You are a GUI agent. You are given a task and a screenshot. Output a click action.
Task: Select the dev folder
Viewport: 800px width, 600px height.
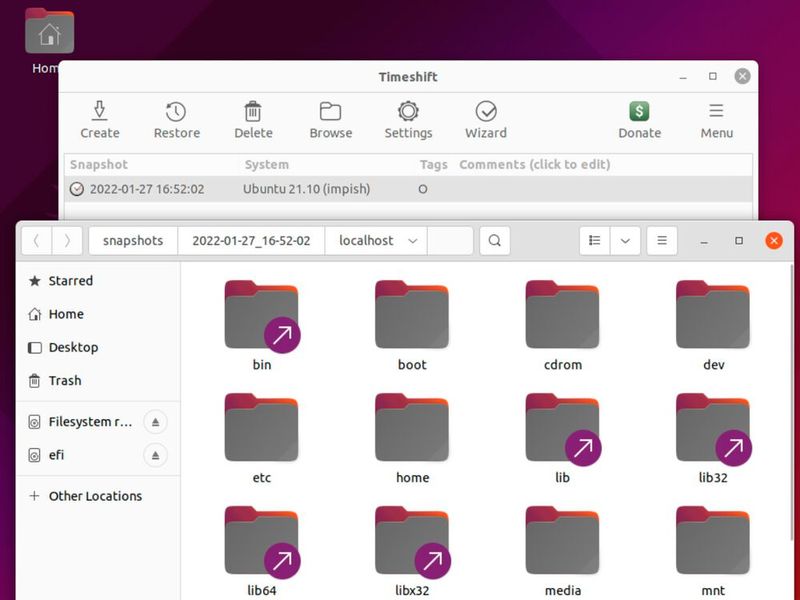click(x=713, y=326)
